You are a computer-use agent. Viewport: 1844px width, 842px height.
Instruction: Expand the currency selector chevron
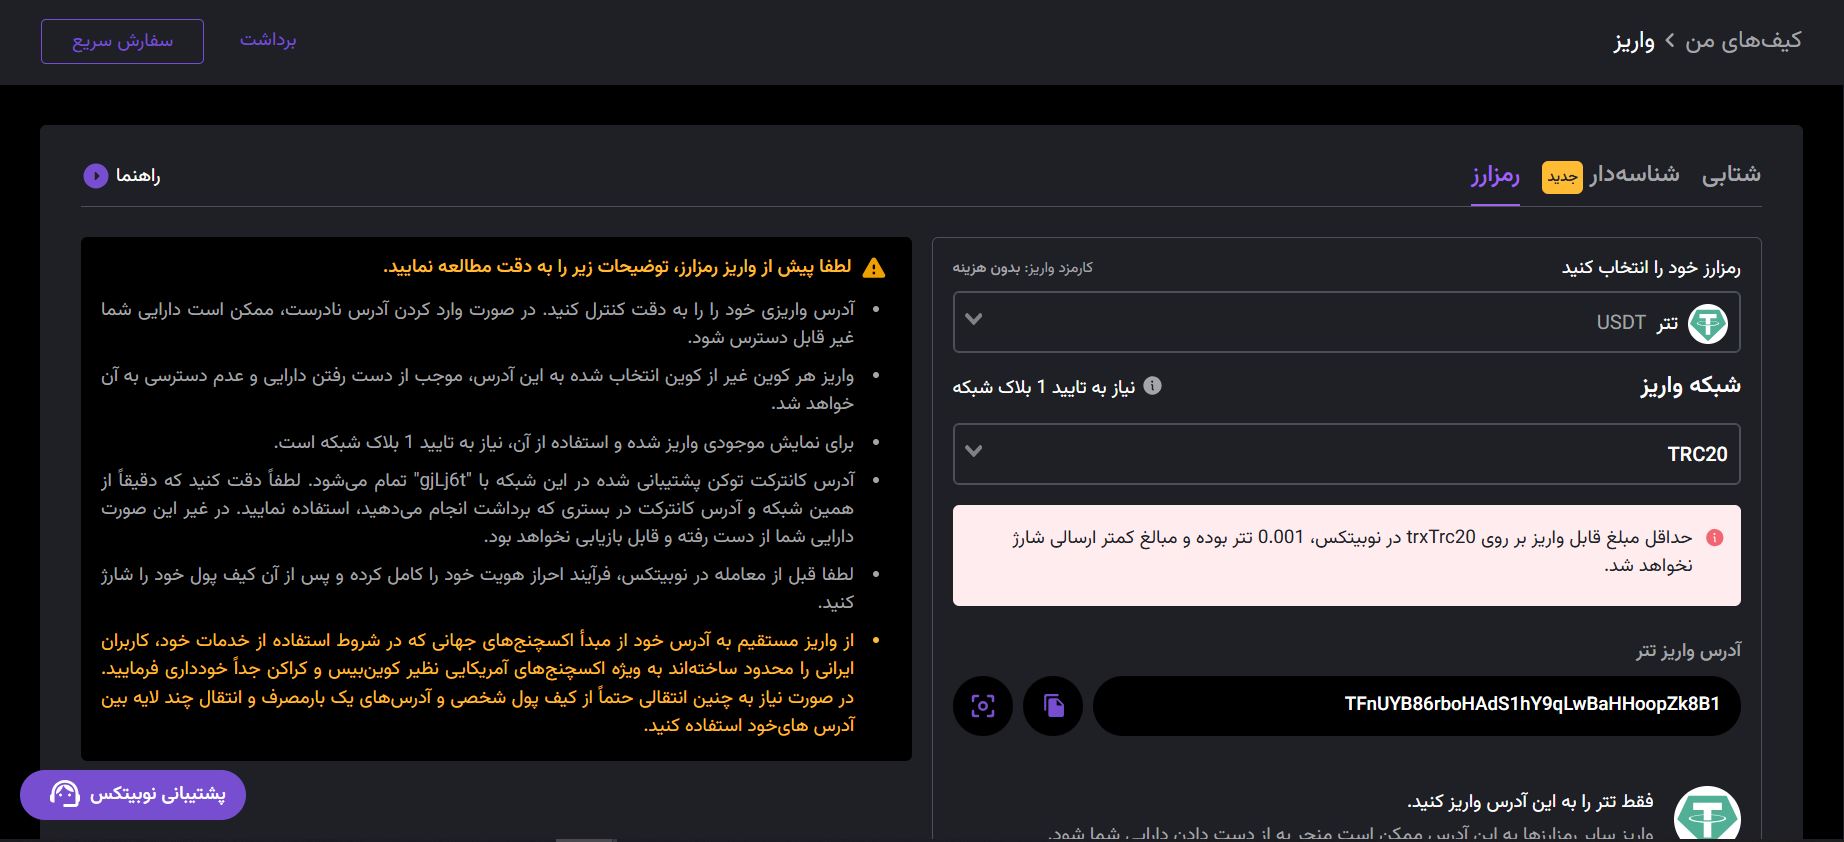pyautogui.click(x=974, y=320)
